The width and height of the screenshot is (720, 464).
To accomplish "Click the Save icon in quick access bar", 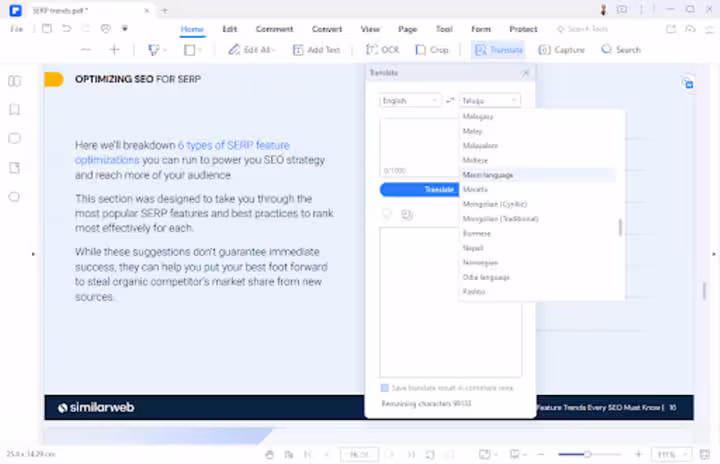I will (47, 28).
